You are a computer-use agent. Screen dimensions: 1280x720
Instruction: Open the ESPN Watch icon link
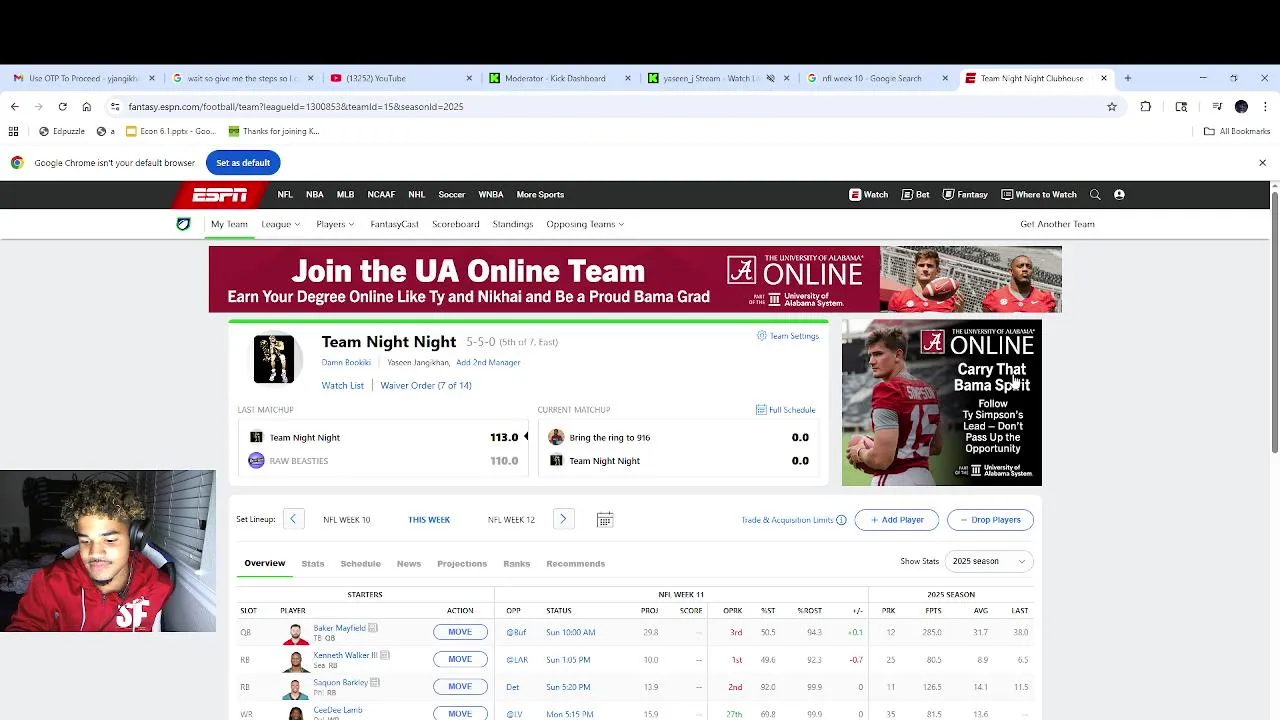point(869,195)
